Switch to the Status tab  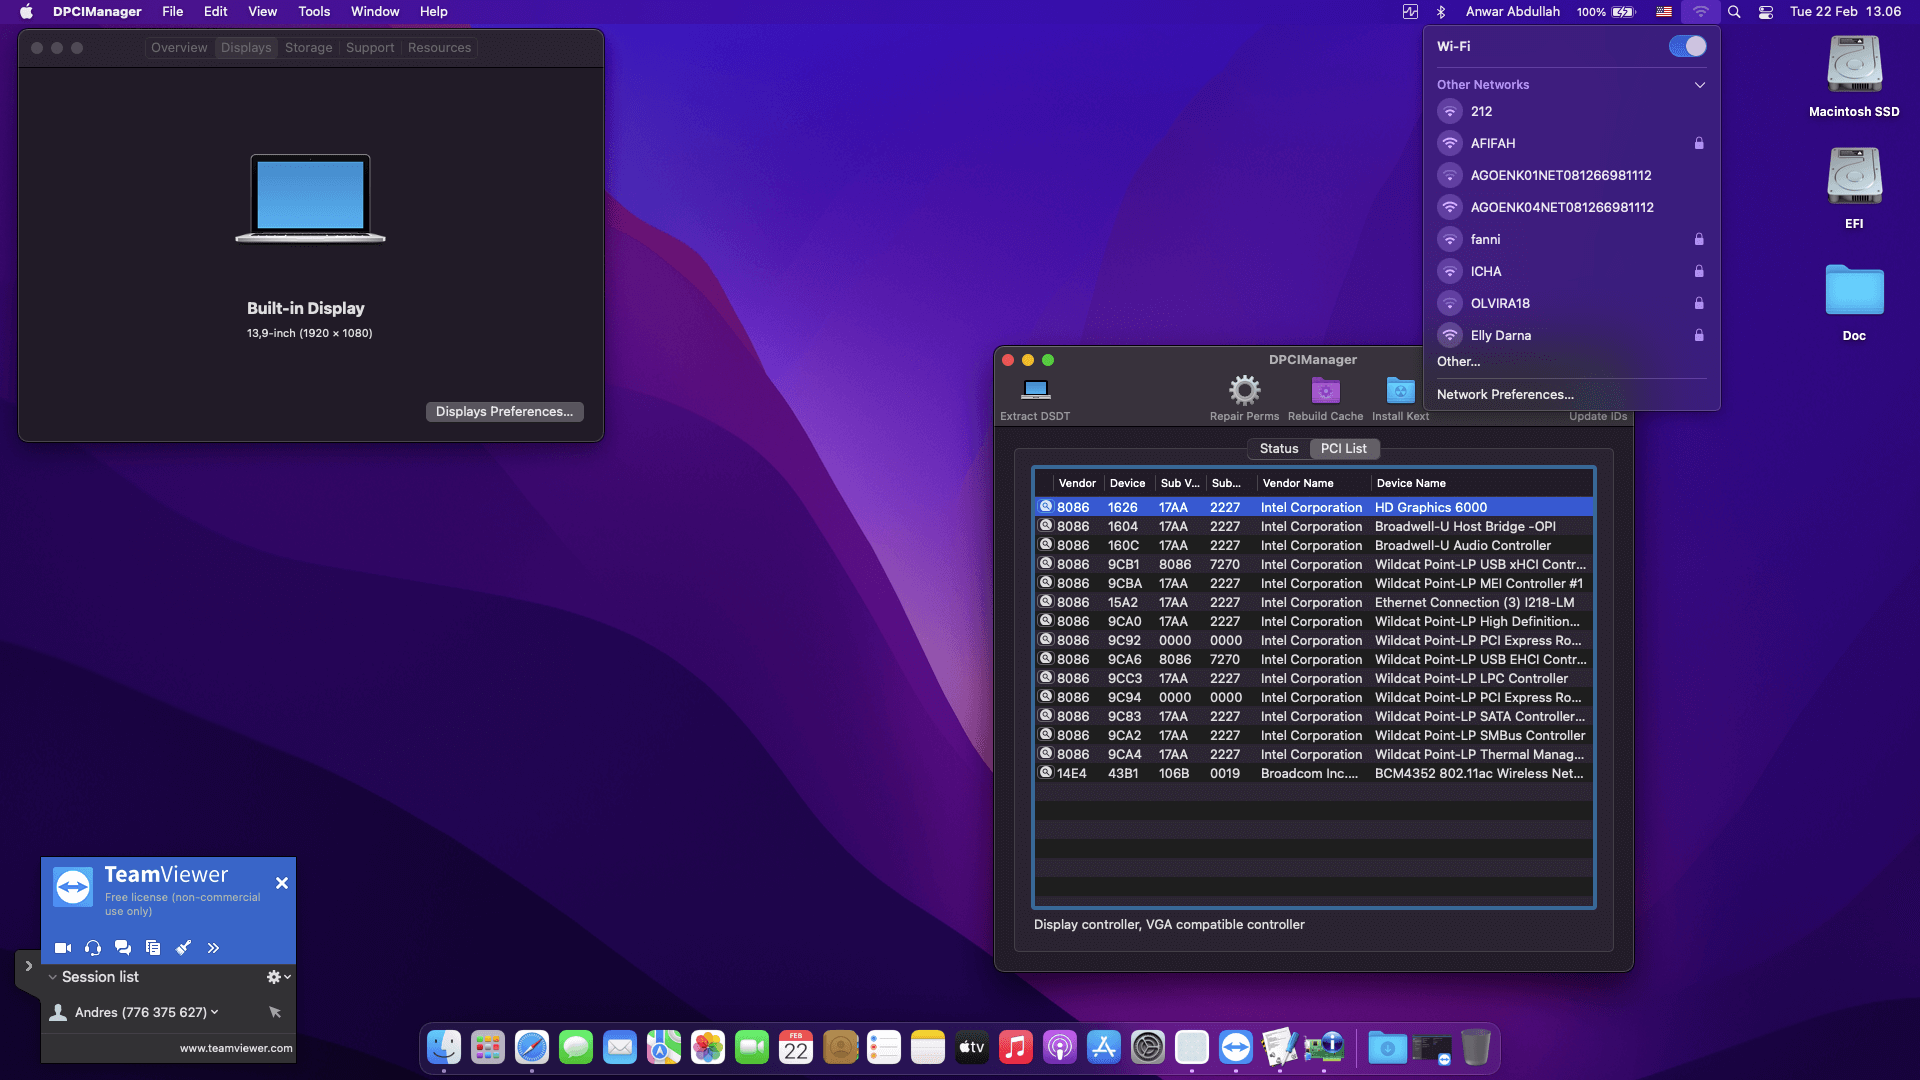[x=1279, y=449]
